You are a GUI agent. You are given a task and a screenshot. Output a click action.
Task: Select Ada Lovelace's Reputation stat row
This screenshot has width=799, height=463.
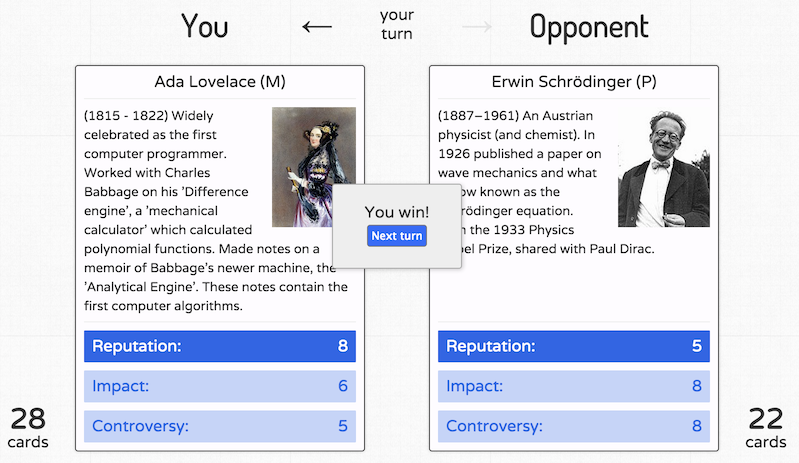click(x=220, y=346)
